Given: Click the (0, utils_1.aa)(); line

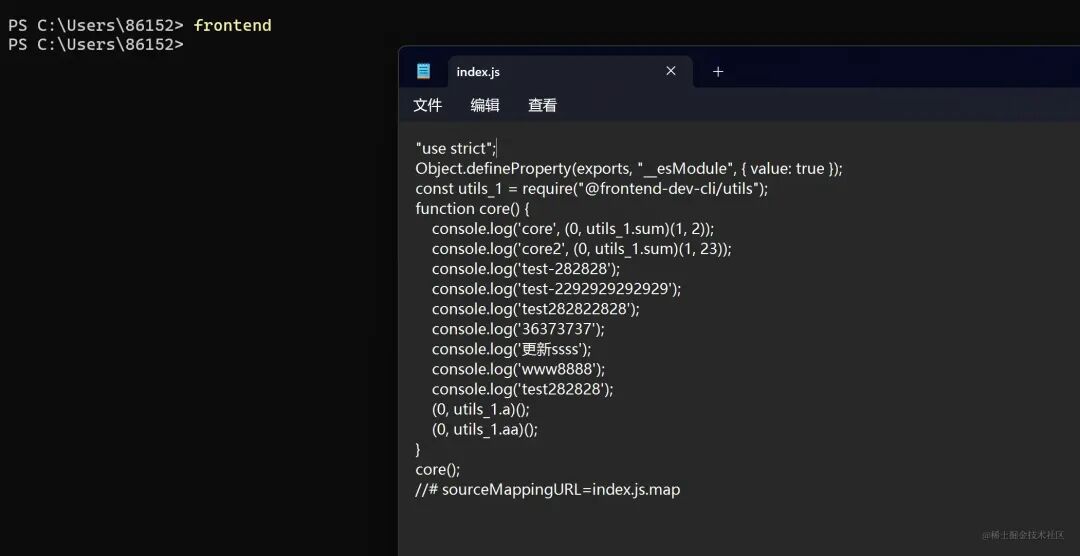Looking at the screenshot, I should (x=485, y=430).
